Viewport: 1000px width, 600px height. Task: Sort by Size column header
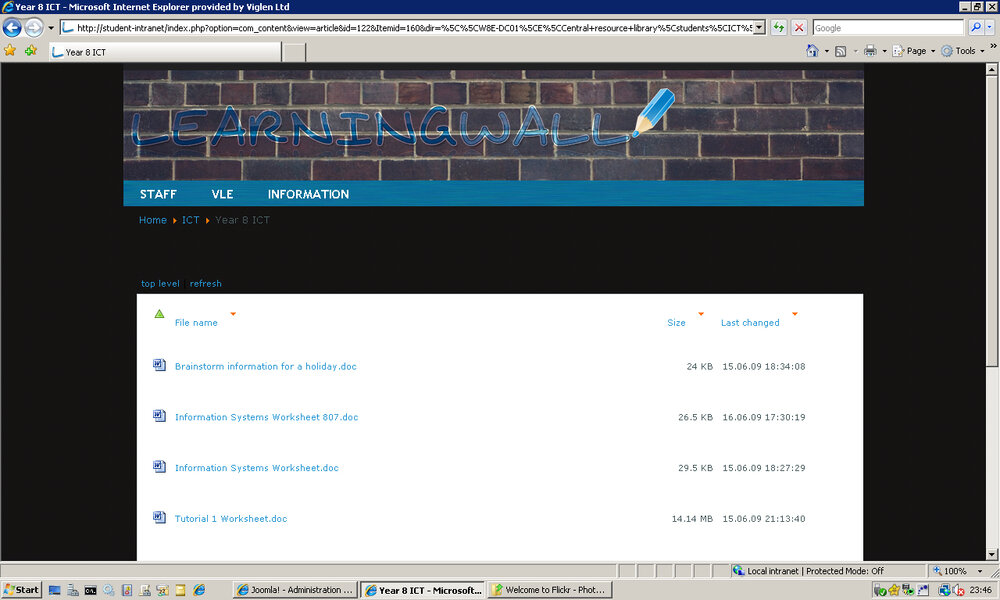click(x=676, y=323)
